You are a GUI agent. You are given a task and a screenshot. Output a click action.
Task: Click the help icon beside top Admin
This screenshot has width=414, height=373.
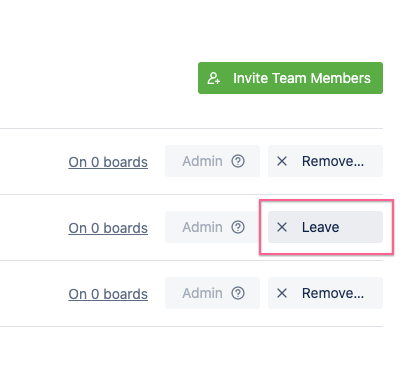(238, 161)
